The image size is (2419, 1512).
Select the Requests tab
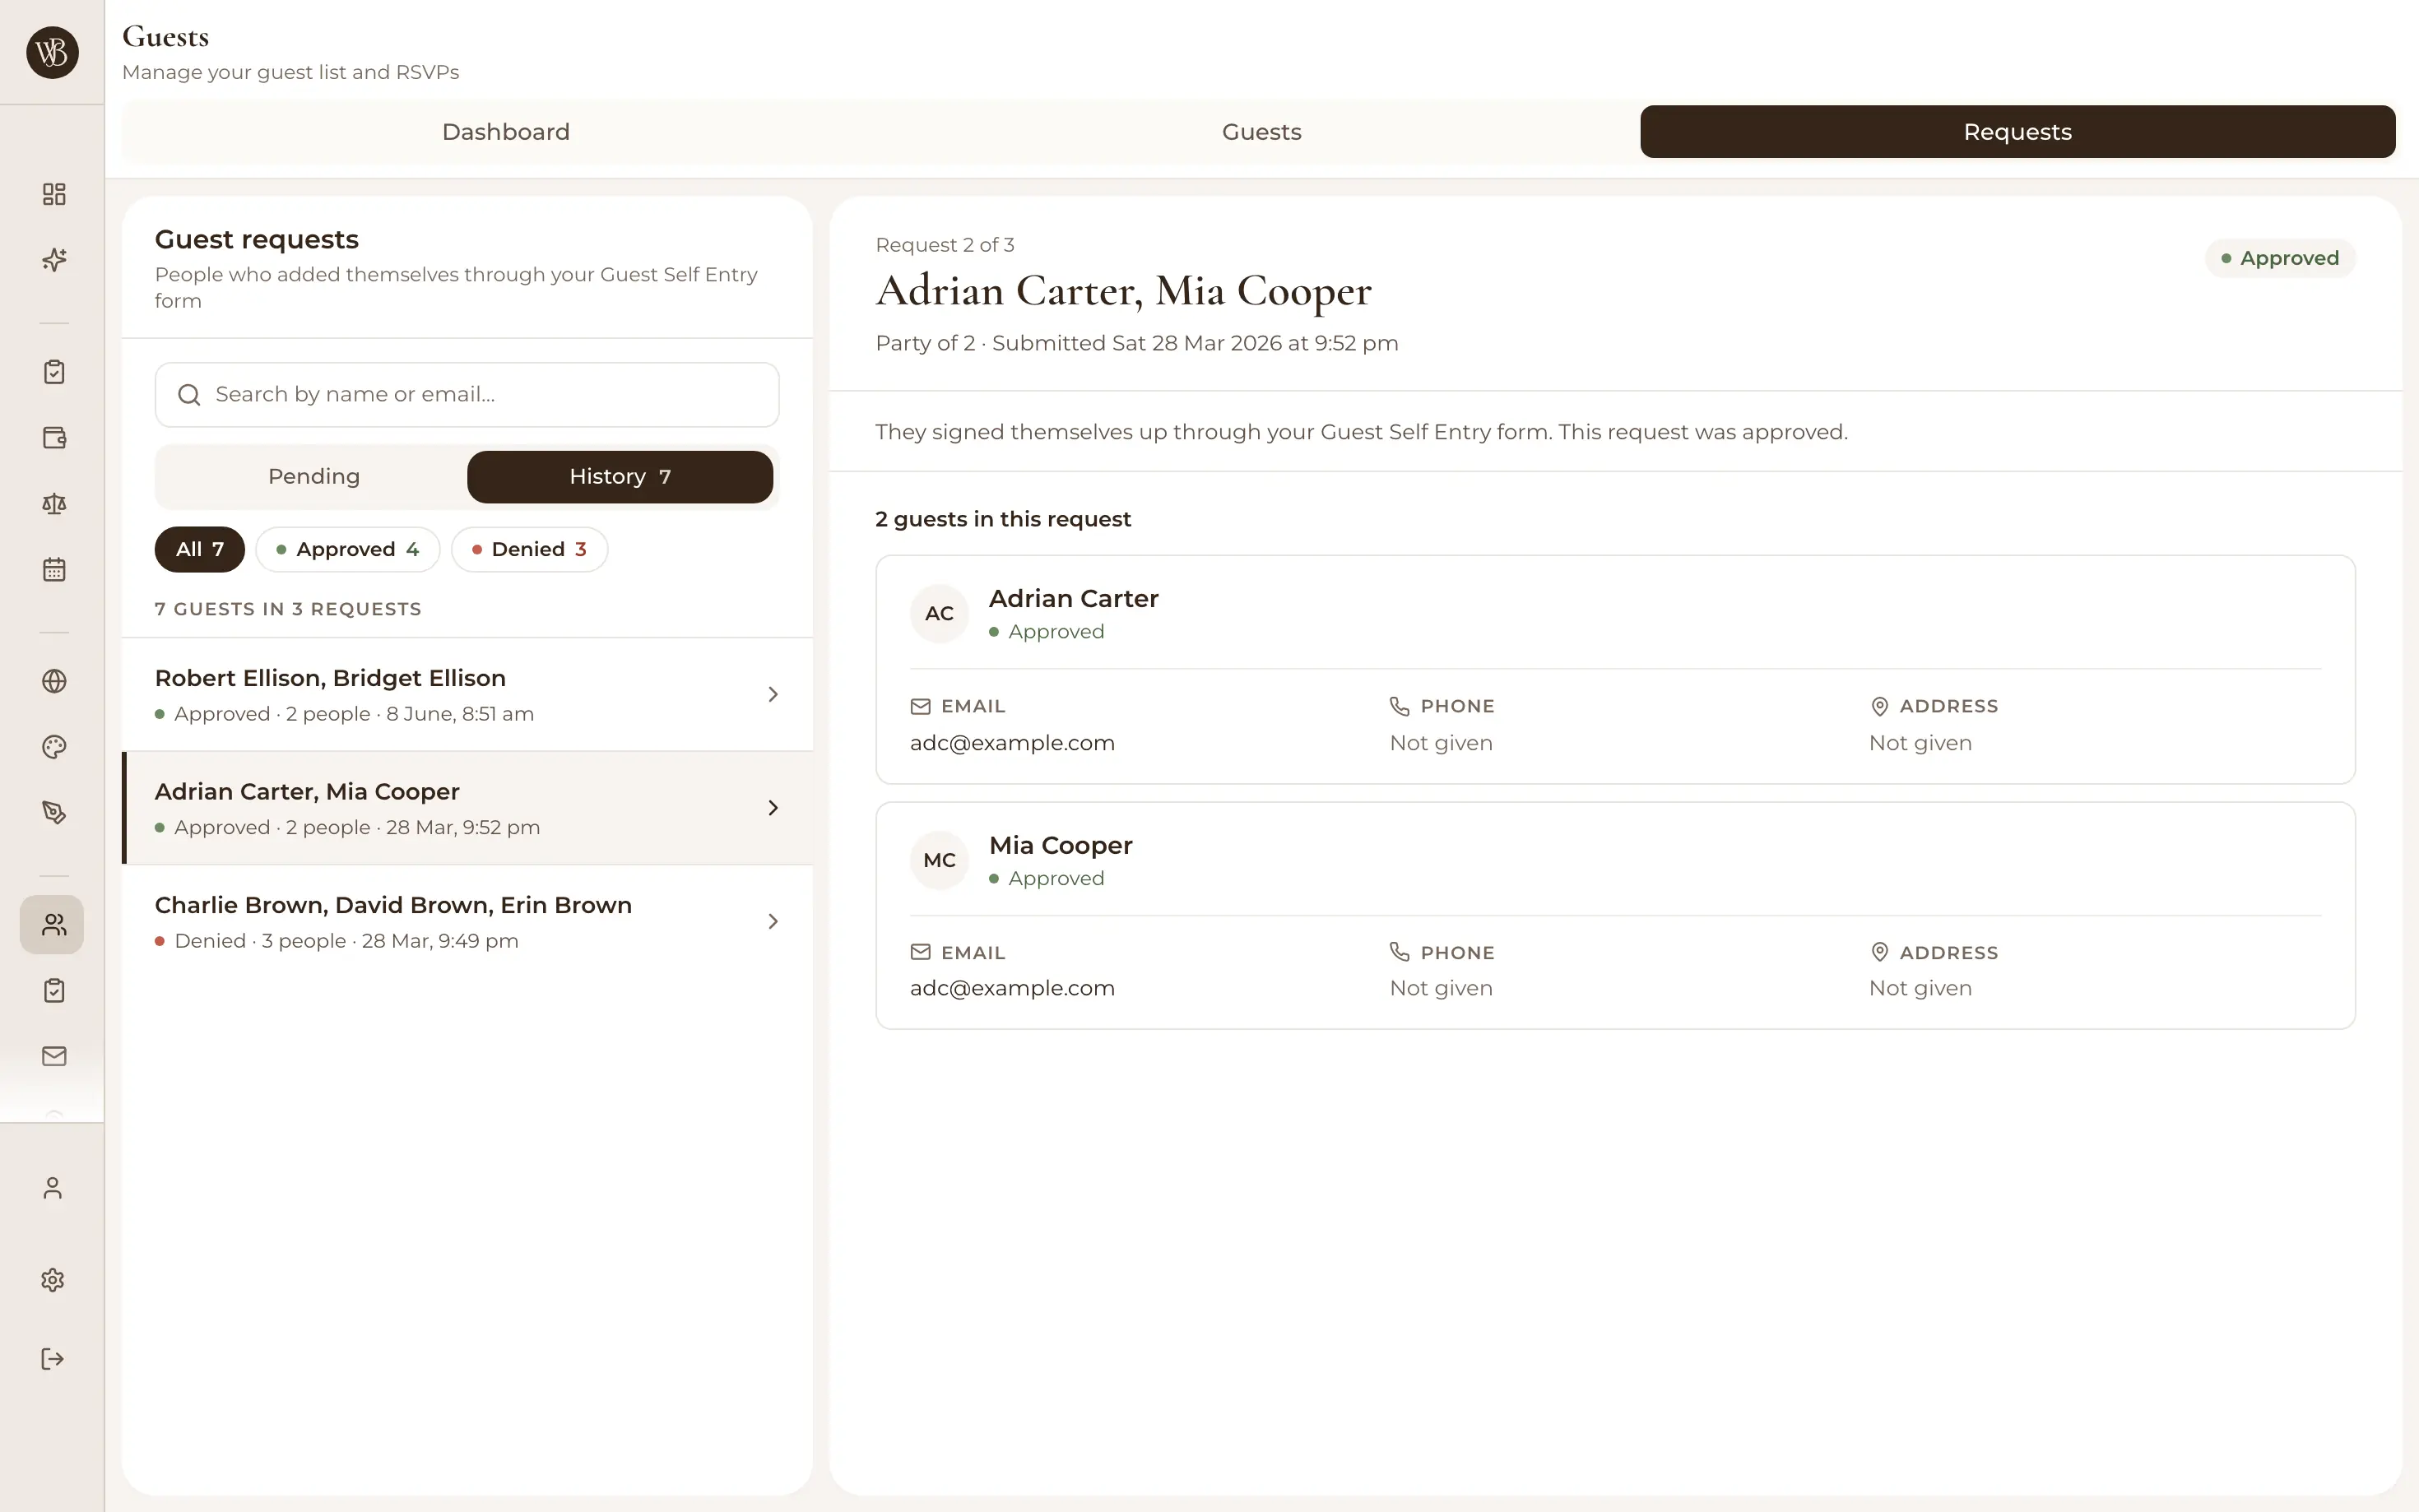coord(2017,132)
